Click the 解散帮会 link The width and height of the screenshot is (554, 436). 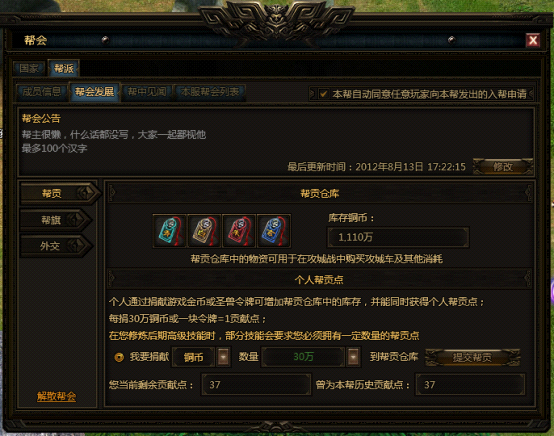(57, 396)
